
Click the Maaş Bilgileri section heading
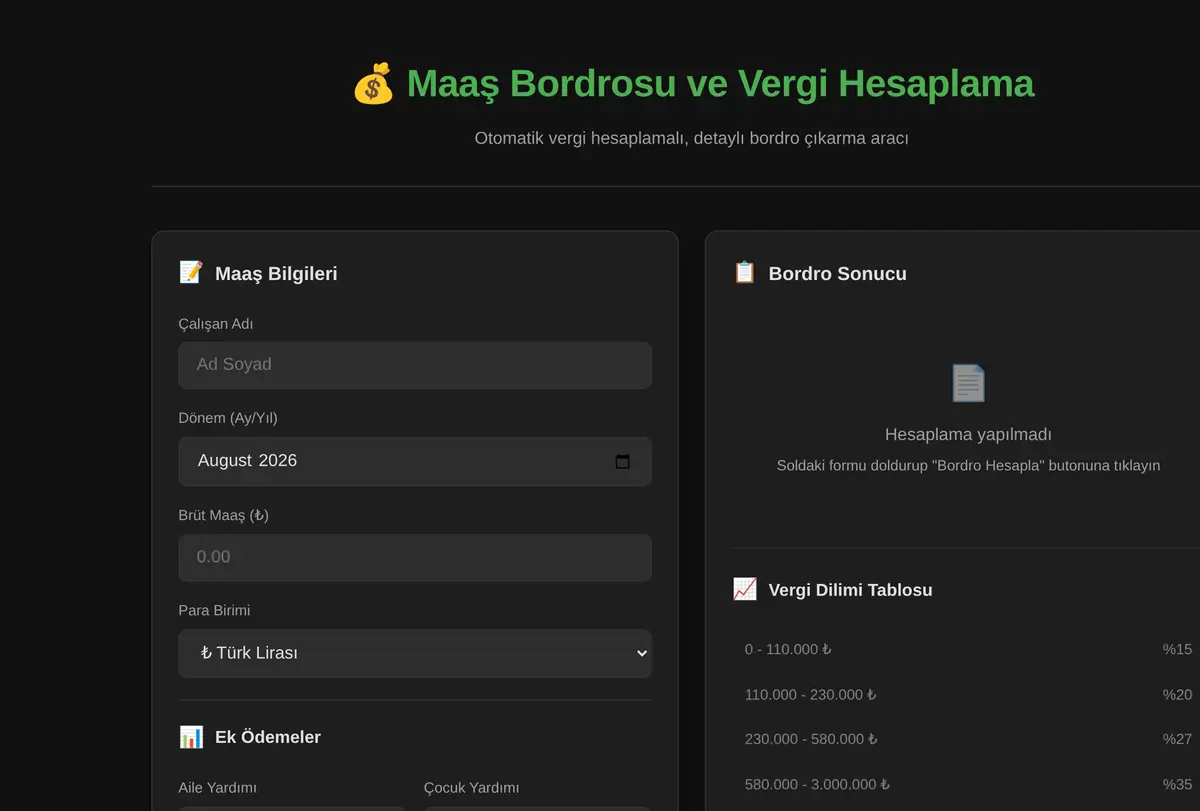pyautogui.click(x=276, y=273)
